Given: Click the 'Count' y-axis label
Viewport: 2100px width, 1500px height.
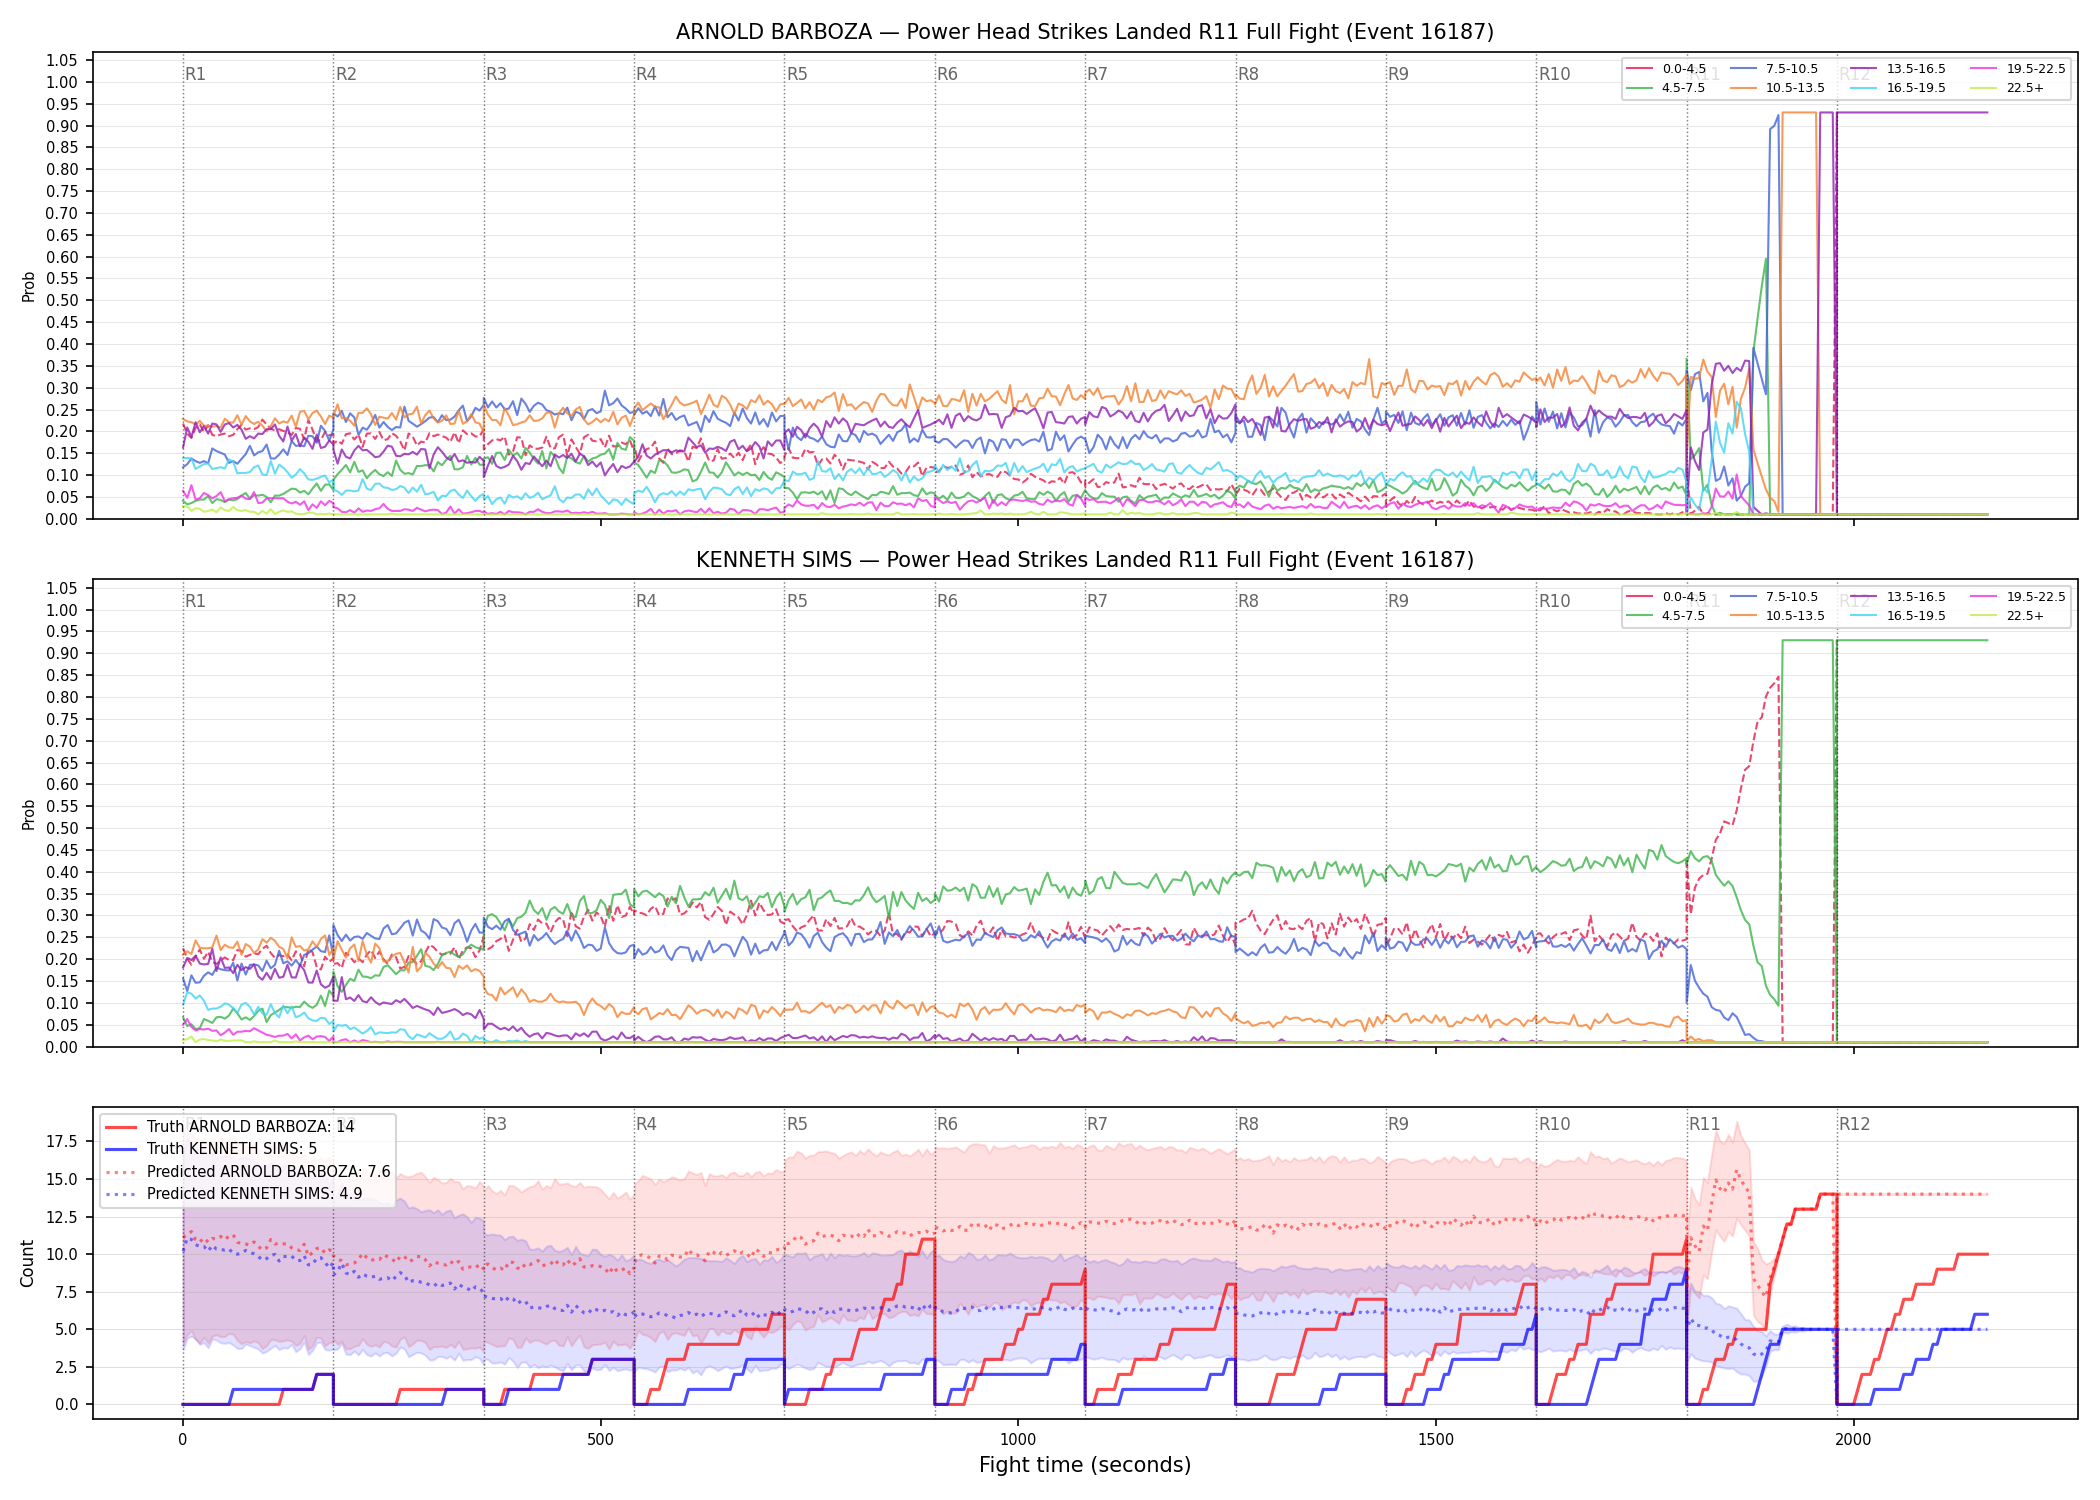Looking at the screenshot, I should 27,1263.
